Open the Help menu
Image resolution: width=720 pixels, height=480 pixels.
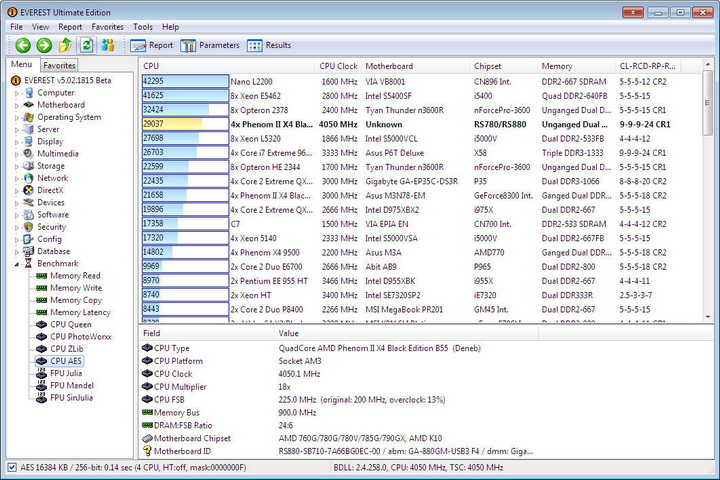tap(170, 27)
